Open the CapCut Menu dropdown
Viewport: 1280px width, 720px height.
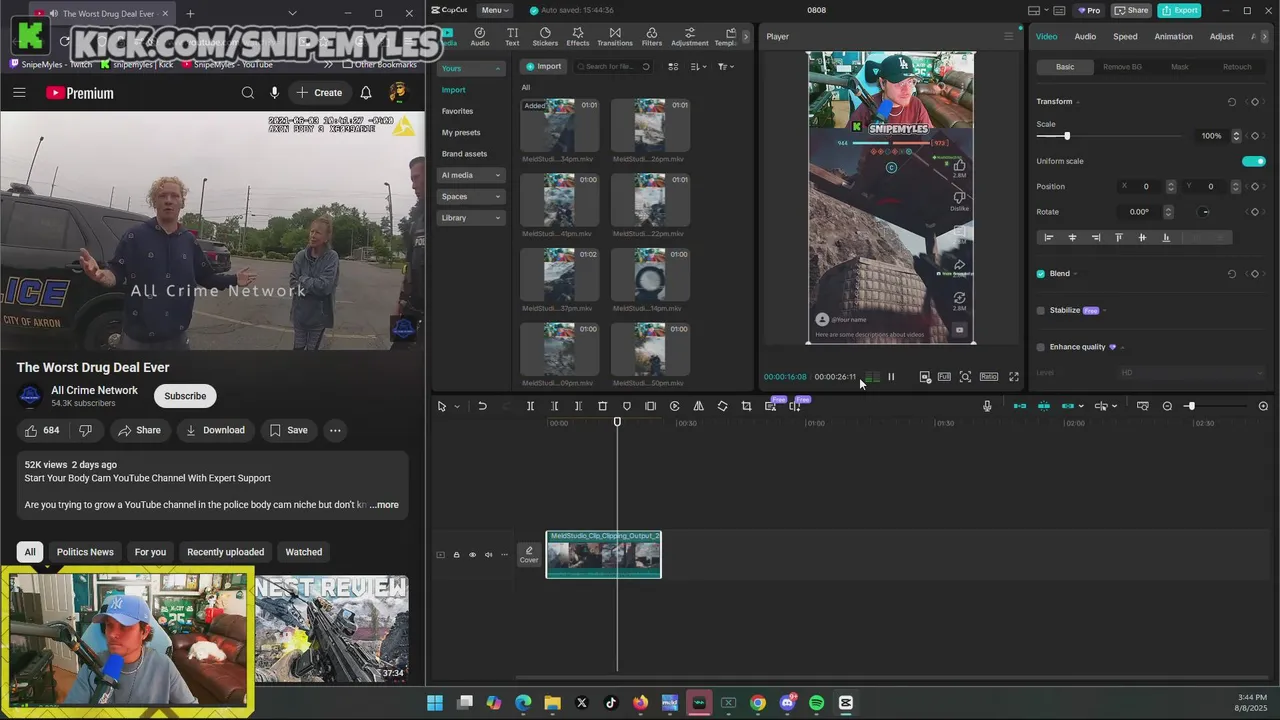[x=494, y=10]
